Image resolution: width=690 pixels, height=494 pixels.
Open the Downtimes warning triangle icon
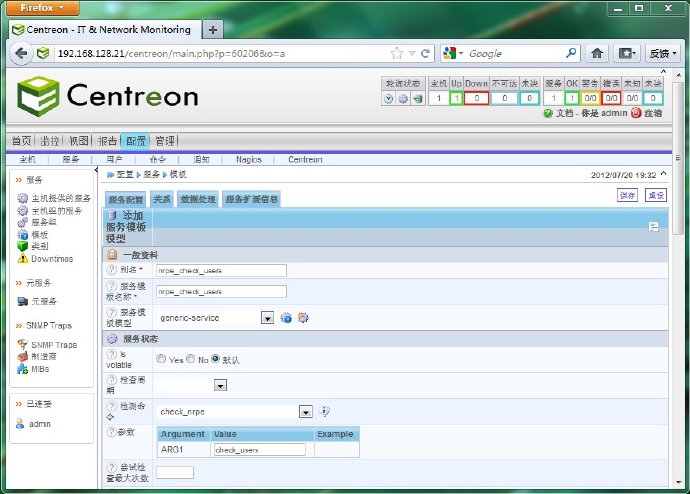(x=22, y=259)
